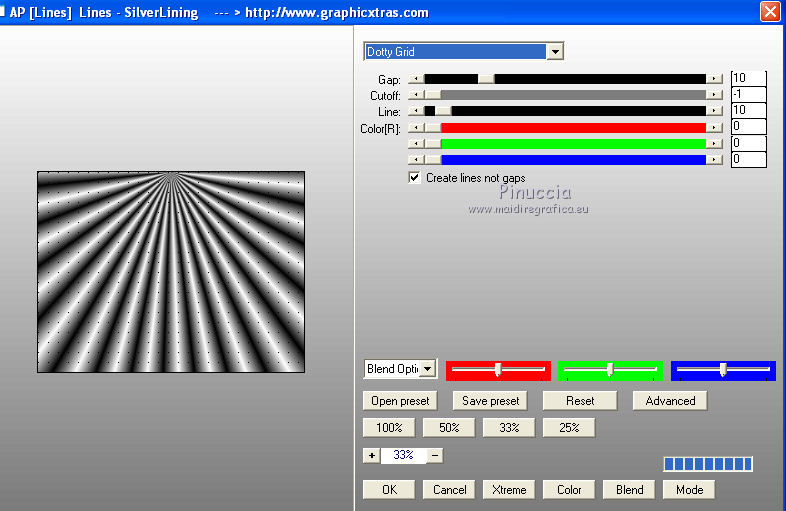This screenshot has width=786, height=511.
Task: Click right arrow of red Color slider
Action: click(x=714, y=128)
